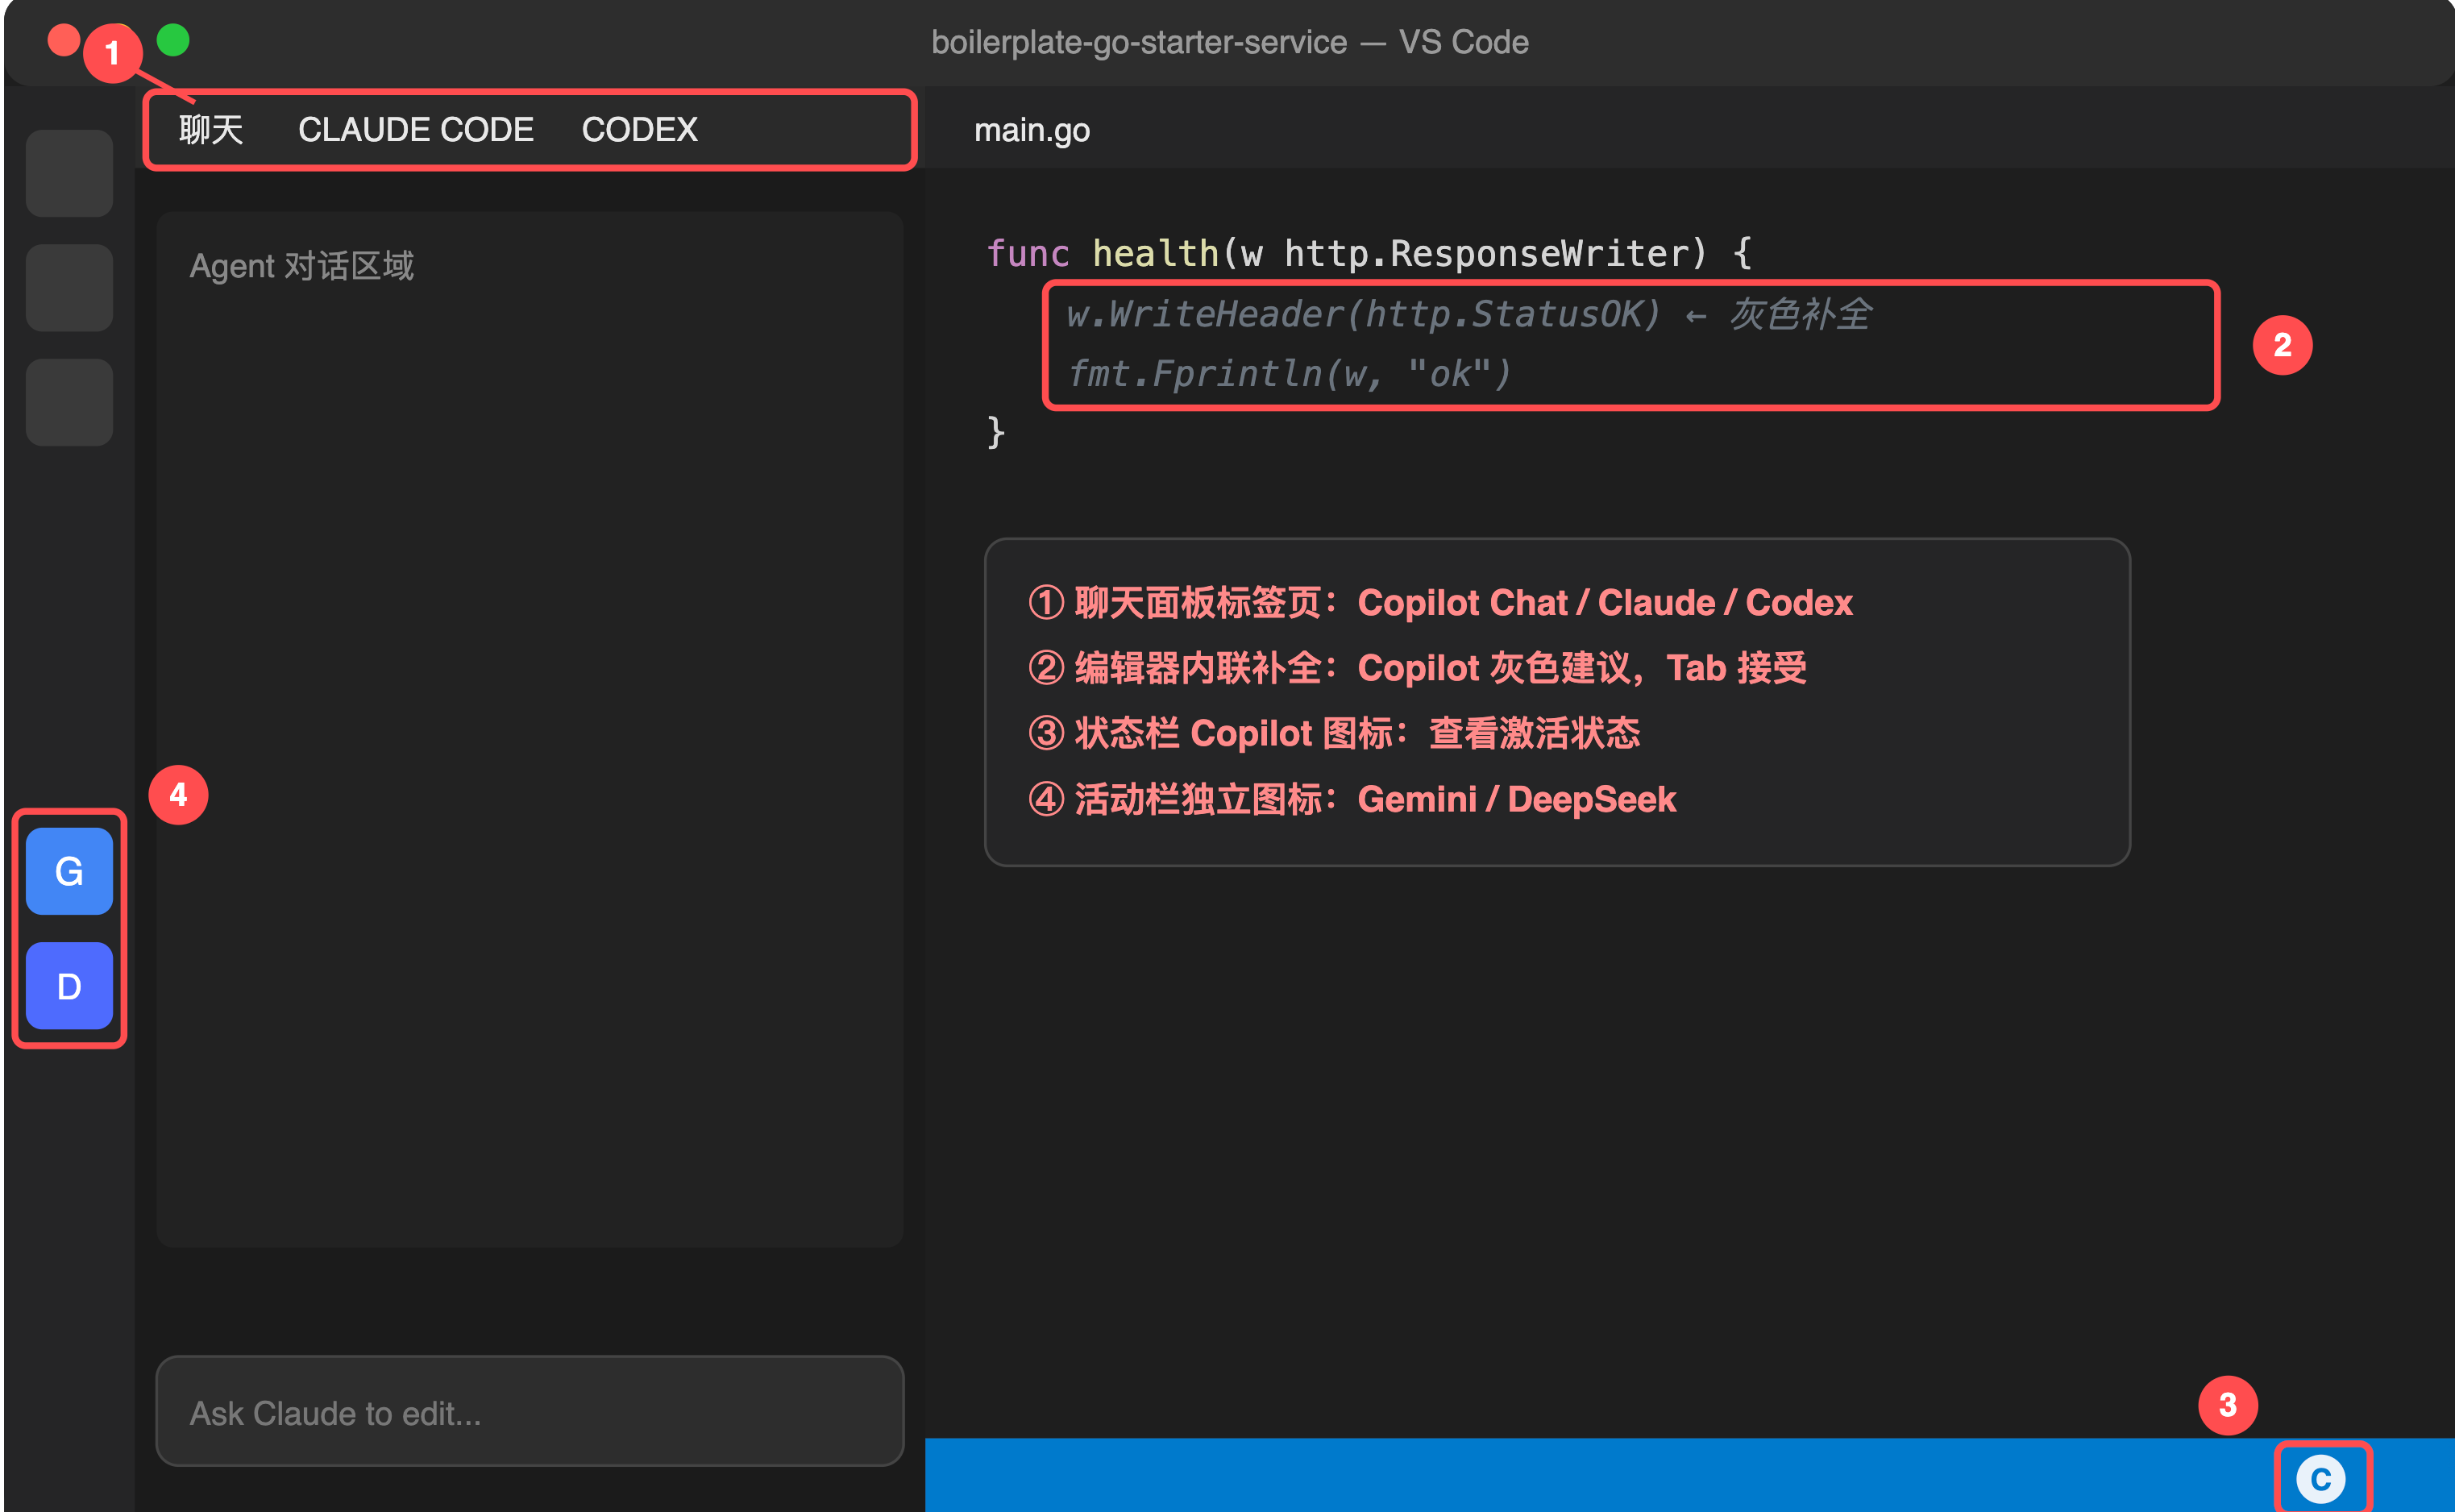Focus the Ask Claude to edit input
2455x1512 pixels.
point(530,1412)
